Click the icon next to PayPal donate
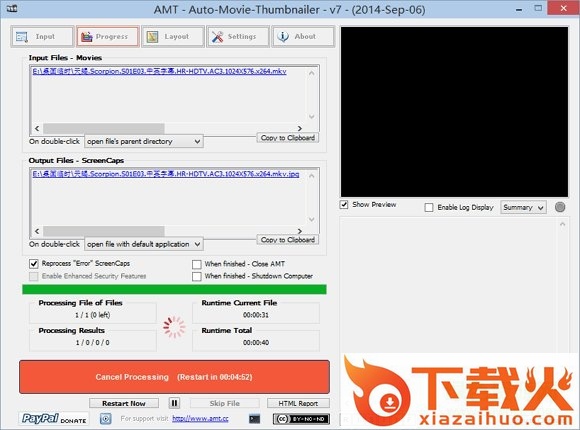The height and width of the screenshot is (430, 580). [x=106, y=419]
